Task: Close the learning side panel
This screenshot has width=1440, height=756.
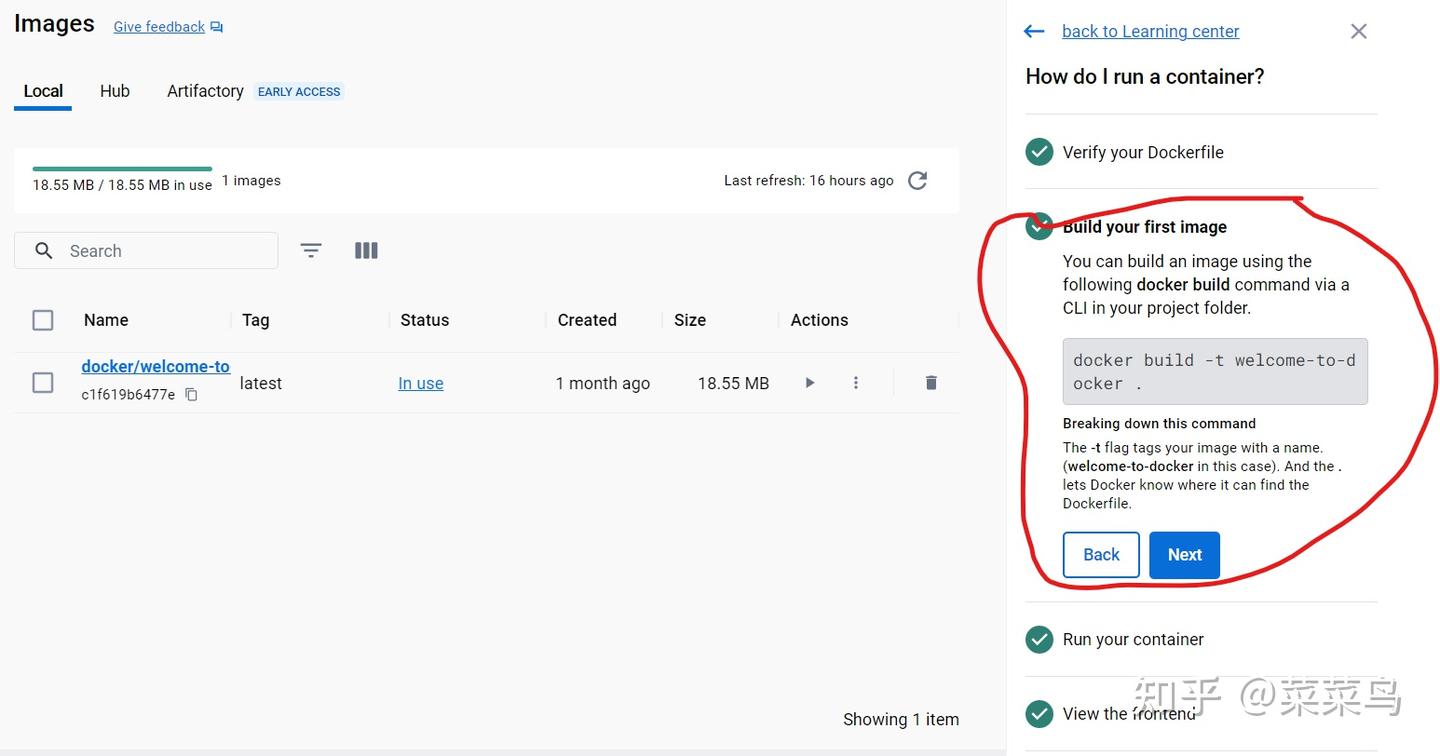Action: [1358, 32]
